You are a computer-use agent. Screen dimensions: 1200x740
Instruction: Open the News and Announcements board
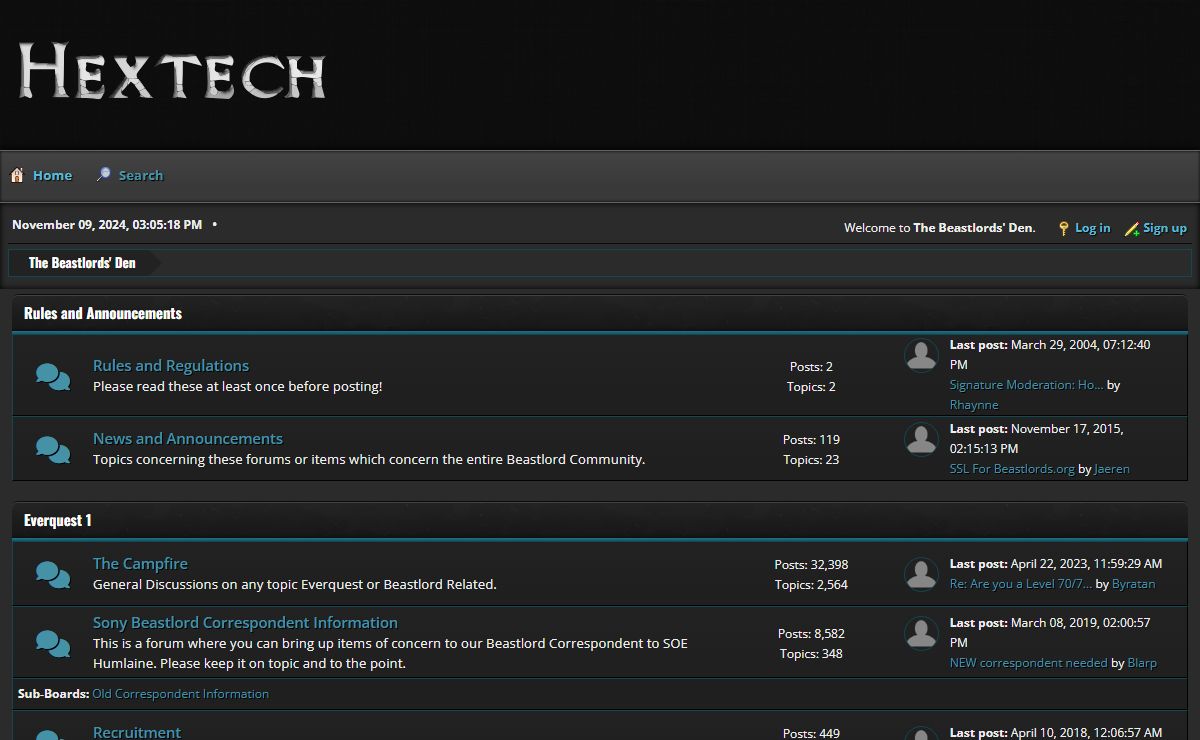click(188, 439)
